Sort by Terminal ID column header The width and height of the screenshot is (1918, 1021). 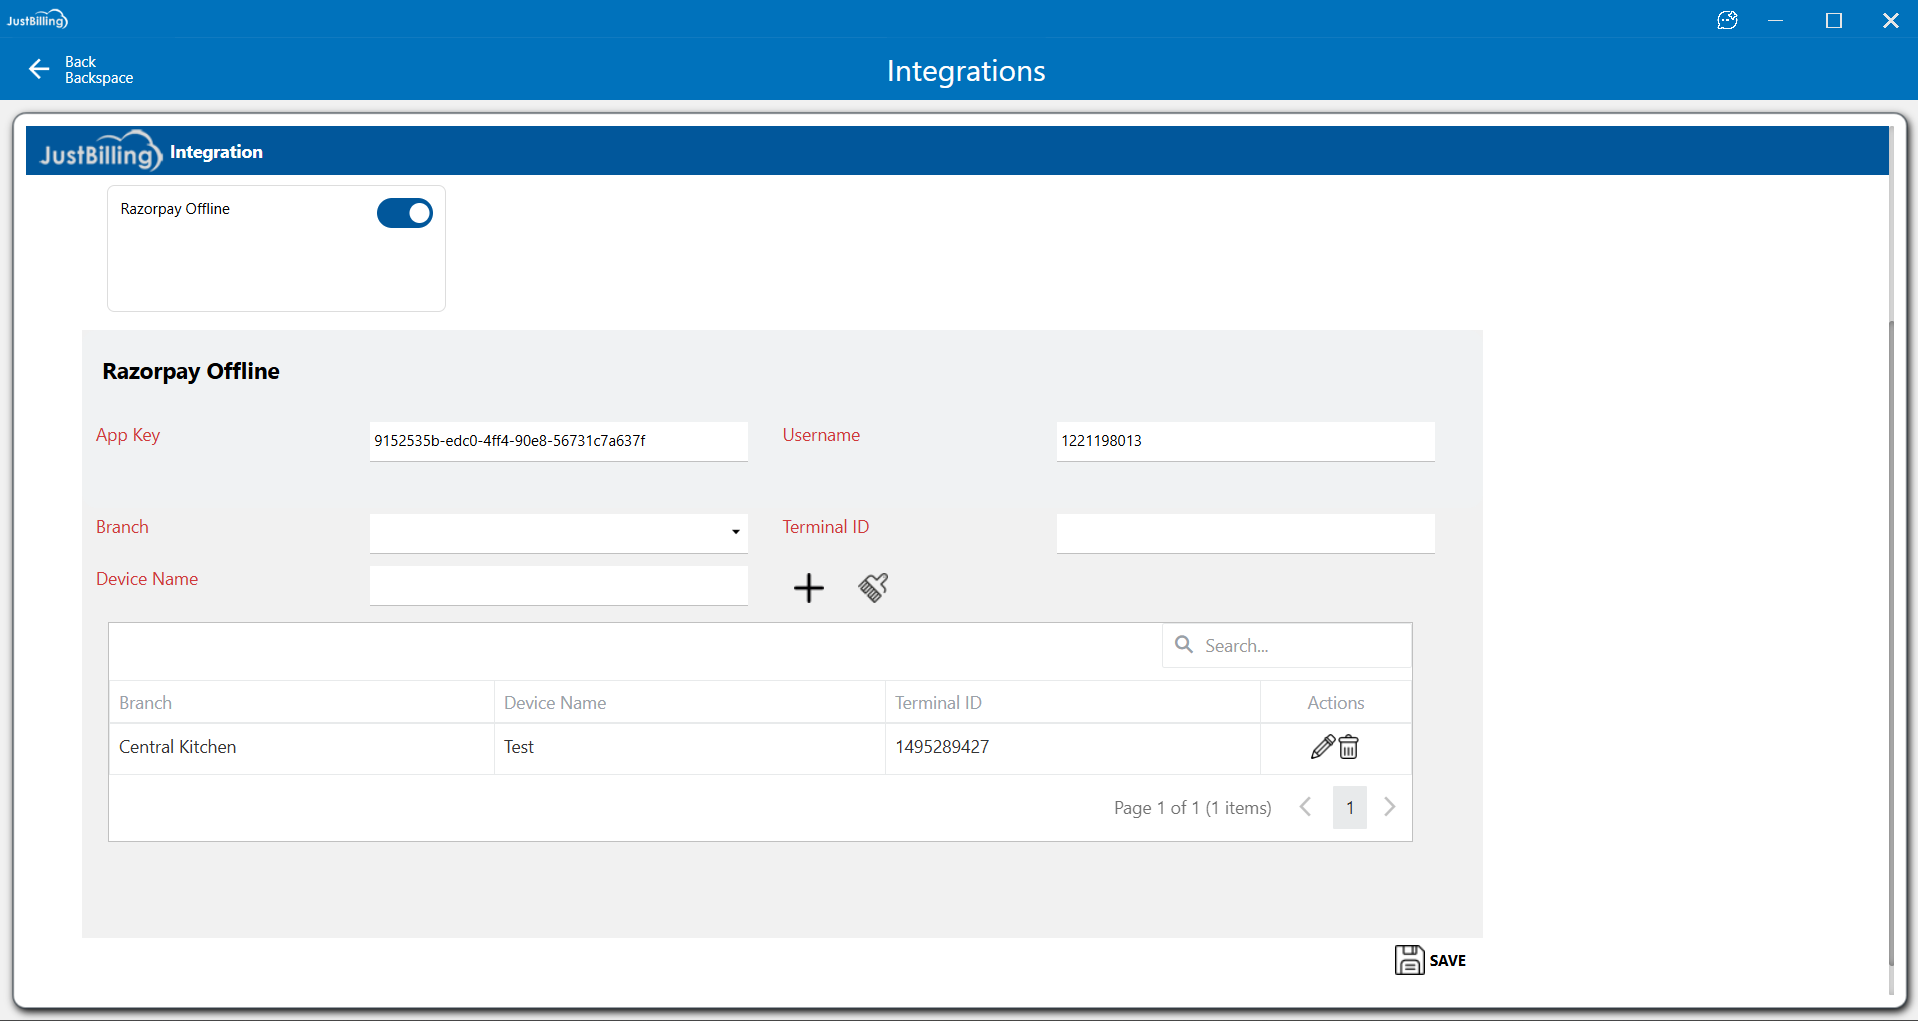coord(938,703)
